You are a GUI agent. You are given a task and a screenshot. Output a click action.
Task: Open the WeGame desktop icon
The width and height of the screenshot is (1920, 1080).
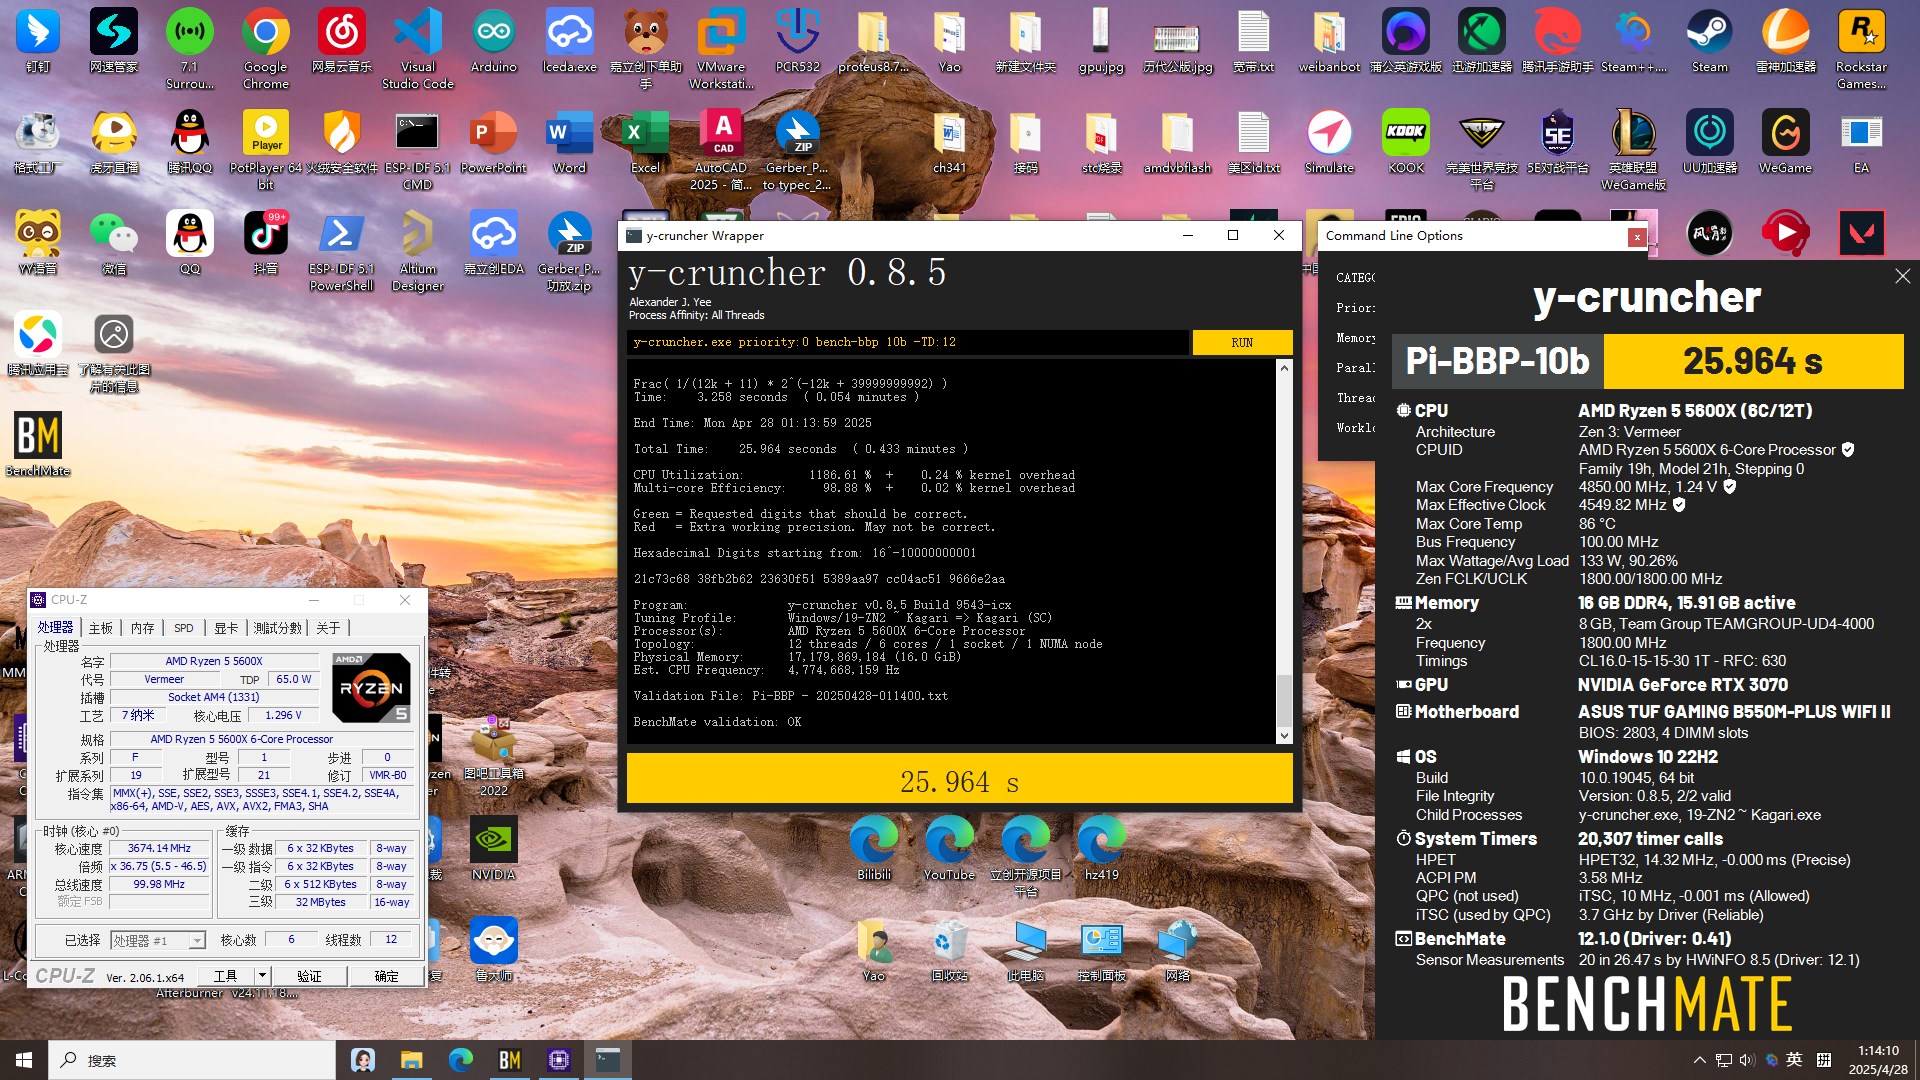pos(1785,142)
